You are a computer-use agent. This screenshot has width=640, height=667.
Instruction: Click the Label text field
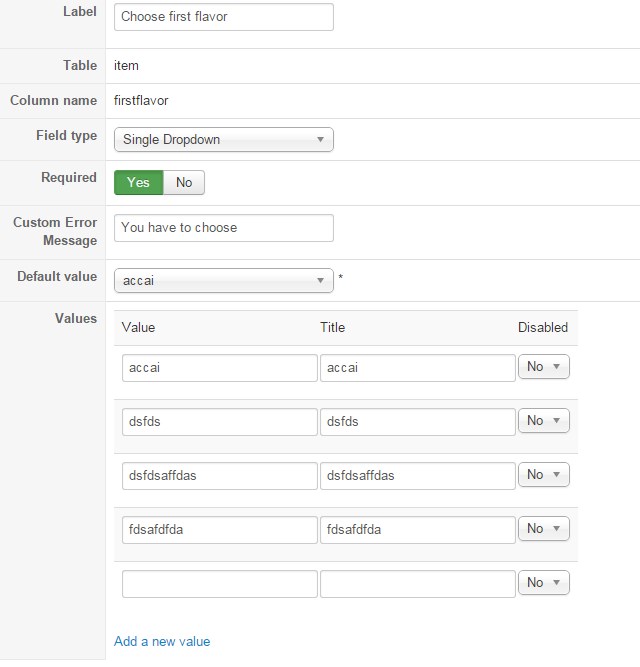pyautogui.click(x=223, y=17)
